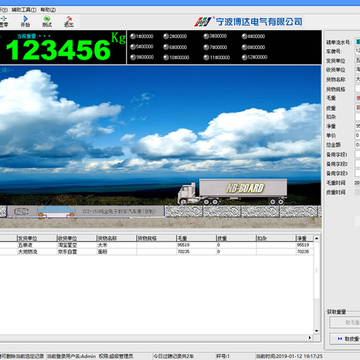Click the 备用字段1 label in right panel
The image size is (360, 360).
click(337, 155)
